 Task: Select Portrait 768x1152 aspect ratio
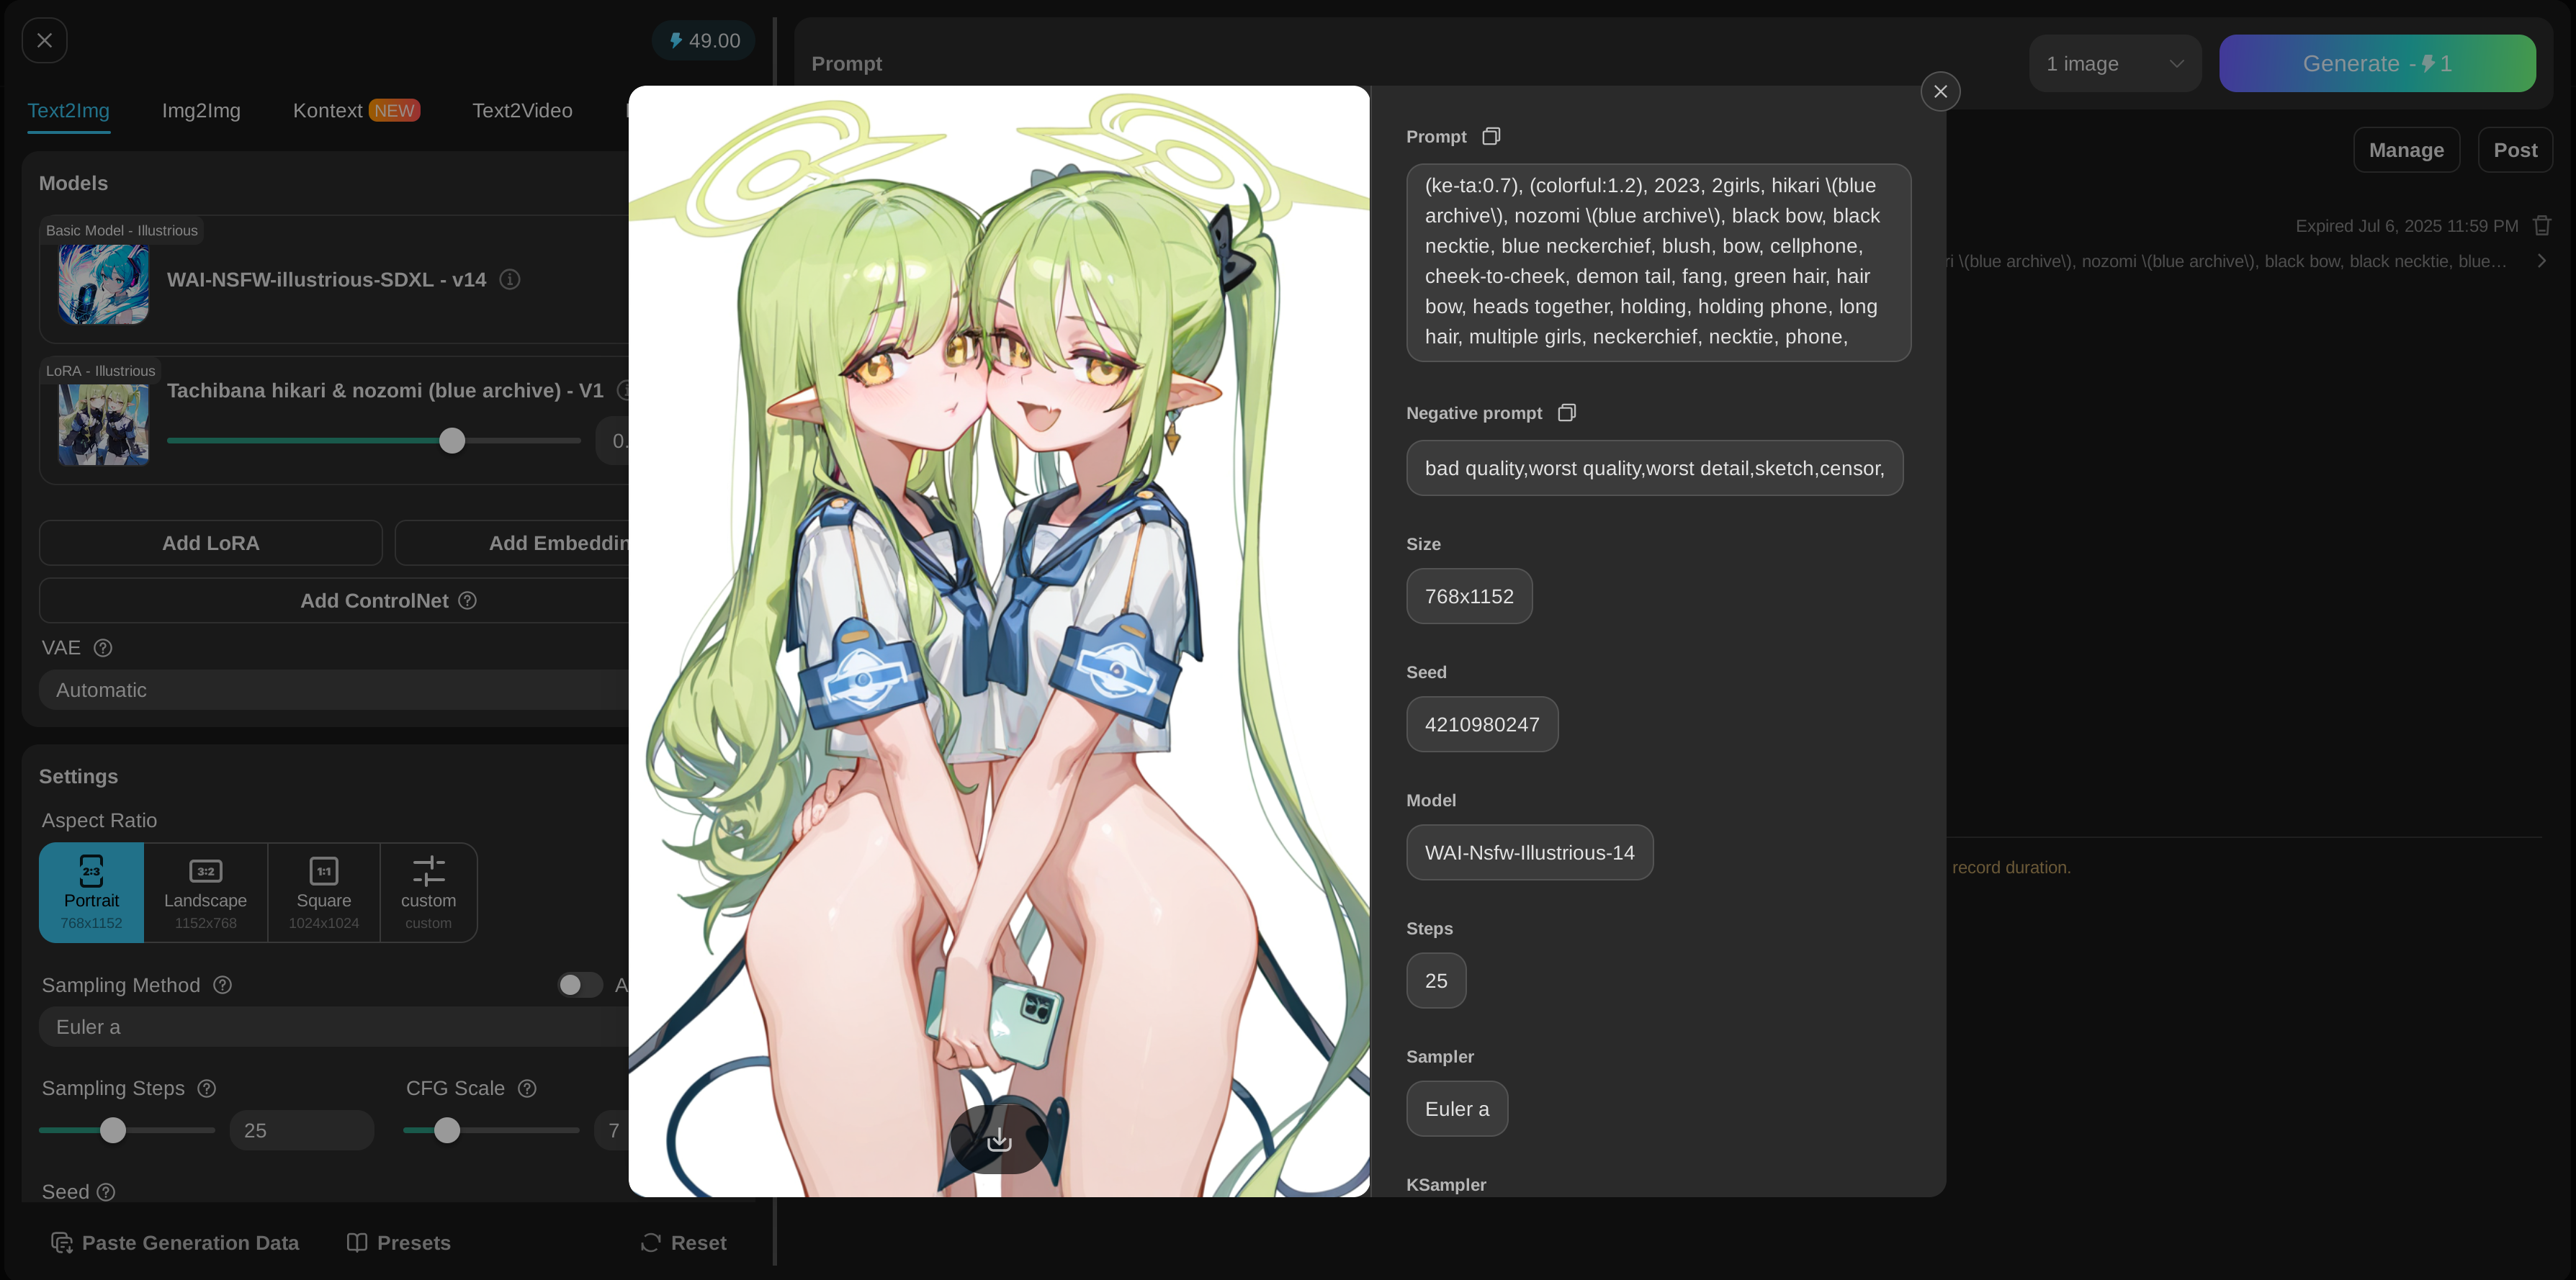[x=92, y=892]
